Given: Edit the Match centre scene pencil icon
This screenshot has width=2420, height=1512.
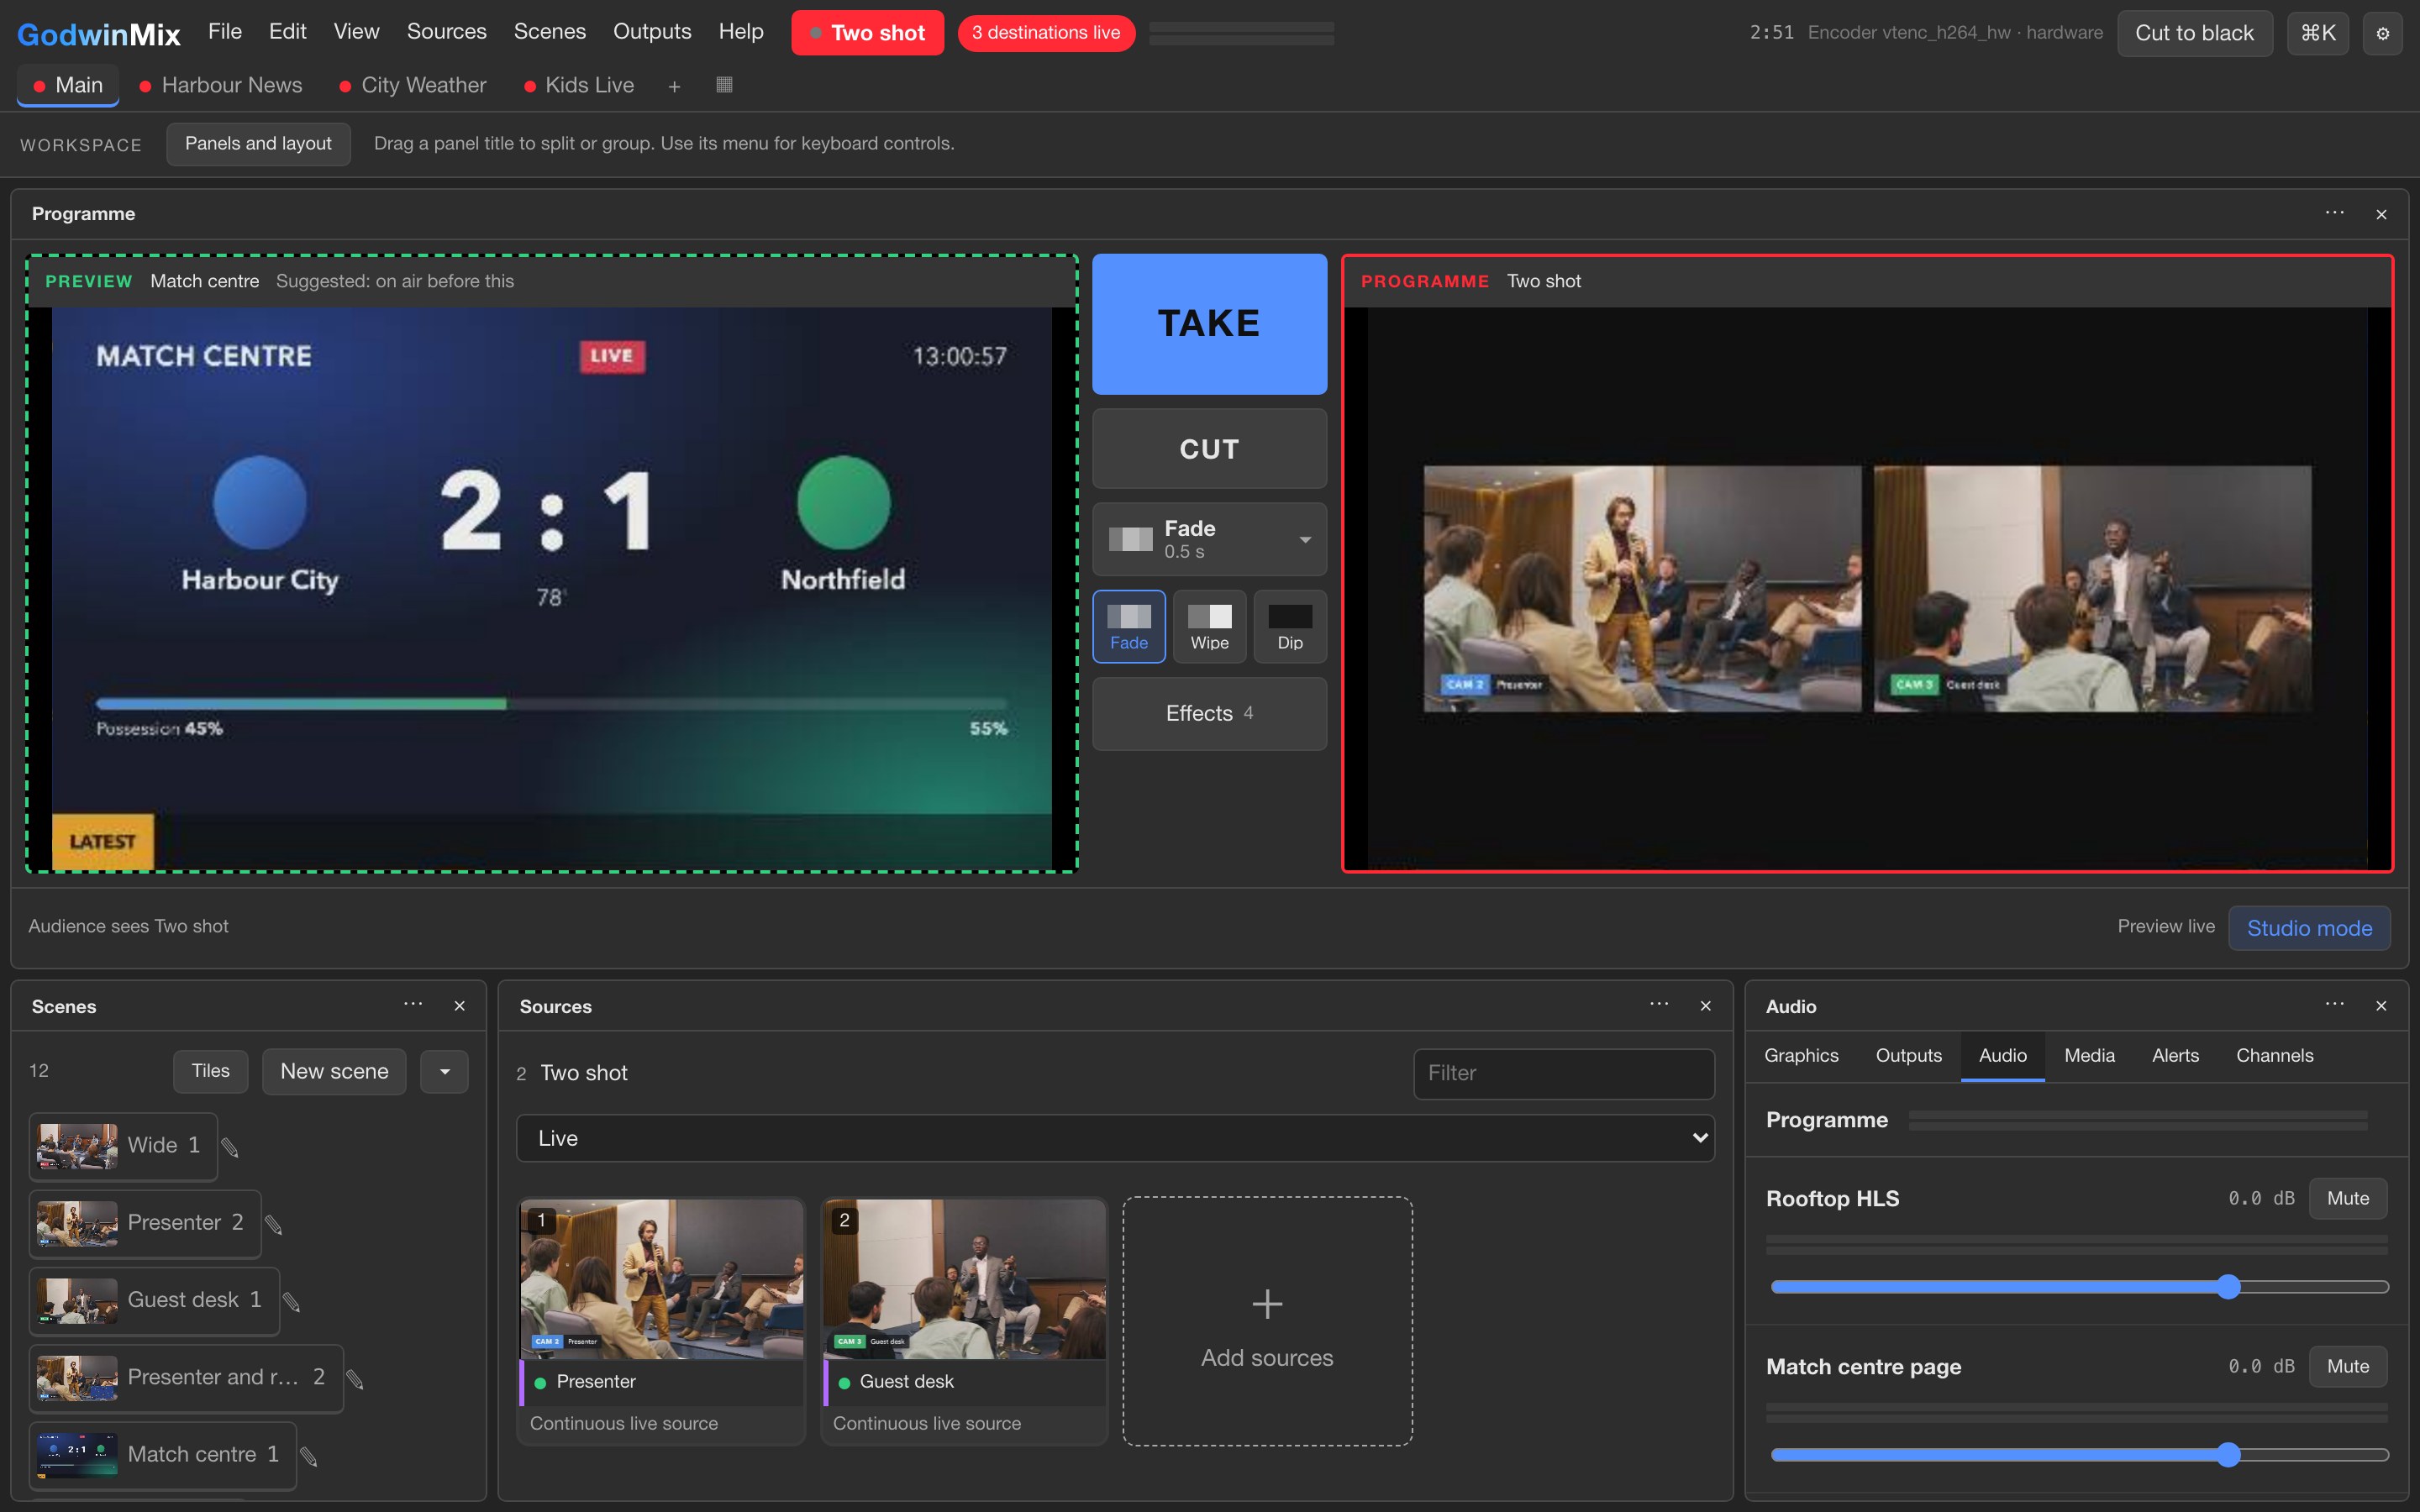Looking at the screenshot, I should tap(309, 1456).
